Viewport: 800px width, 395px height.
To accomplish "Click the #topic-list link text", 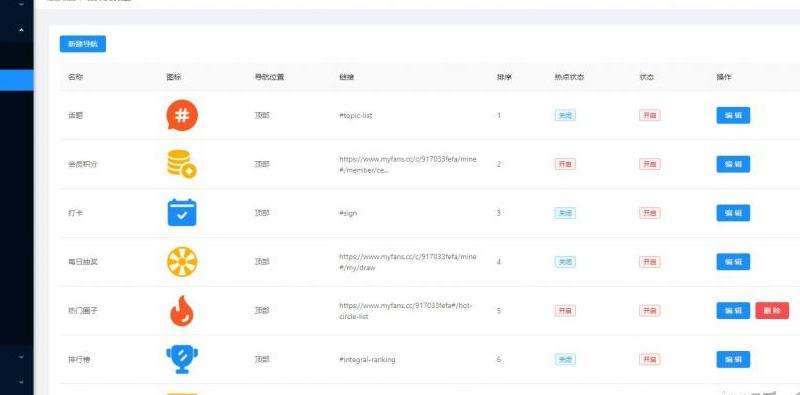I will tap(356, 115).
